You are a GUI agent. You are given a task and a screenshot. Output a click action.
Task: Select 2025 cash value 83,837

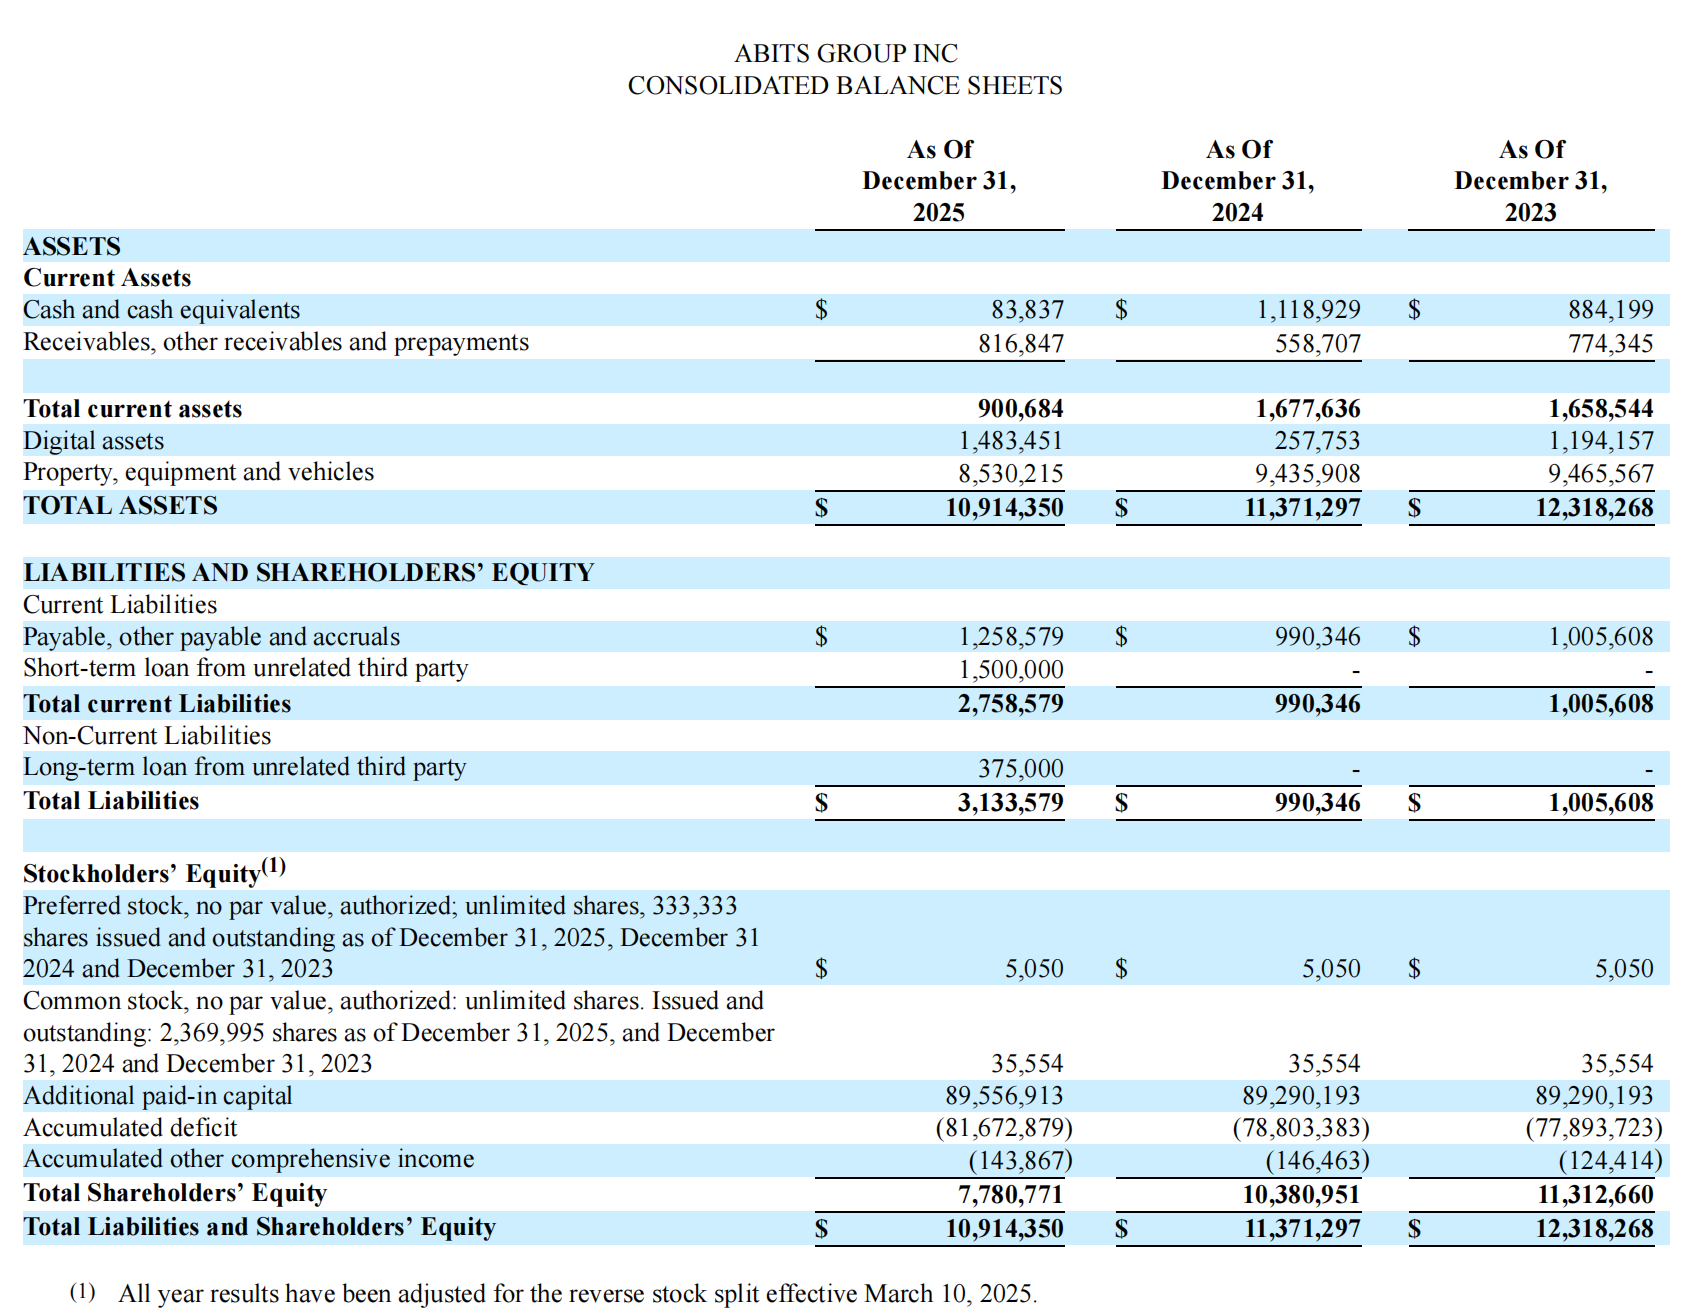point(1027,310)
